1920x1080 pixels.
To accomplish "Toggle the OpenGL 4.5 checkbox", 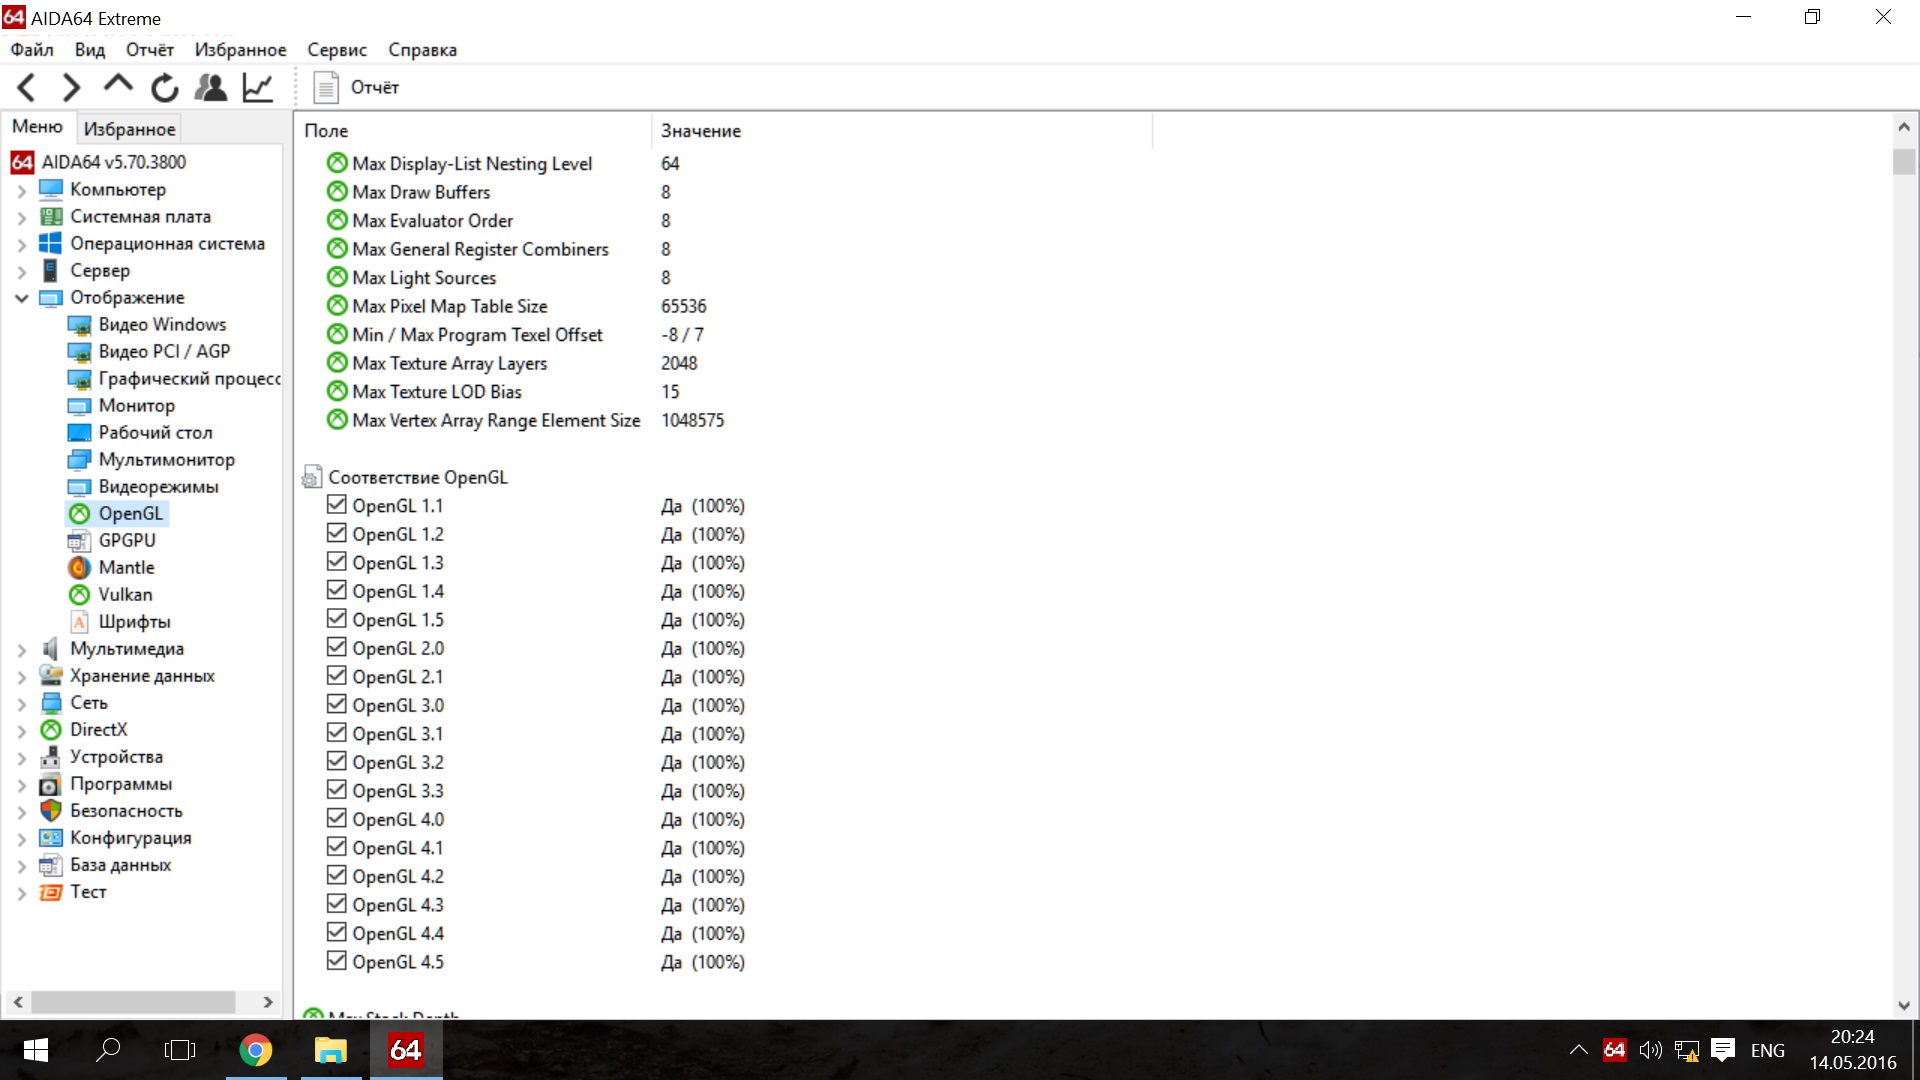I will [x=337, y=962].
